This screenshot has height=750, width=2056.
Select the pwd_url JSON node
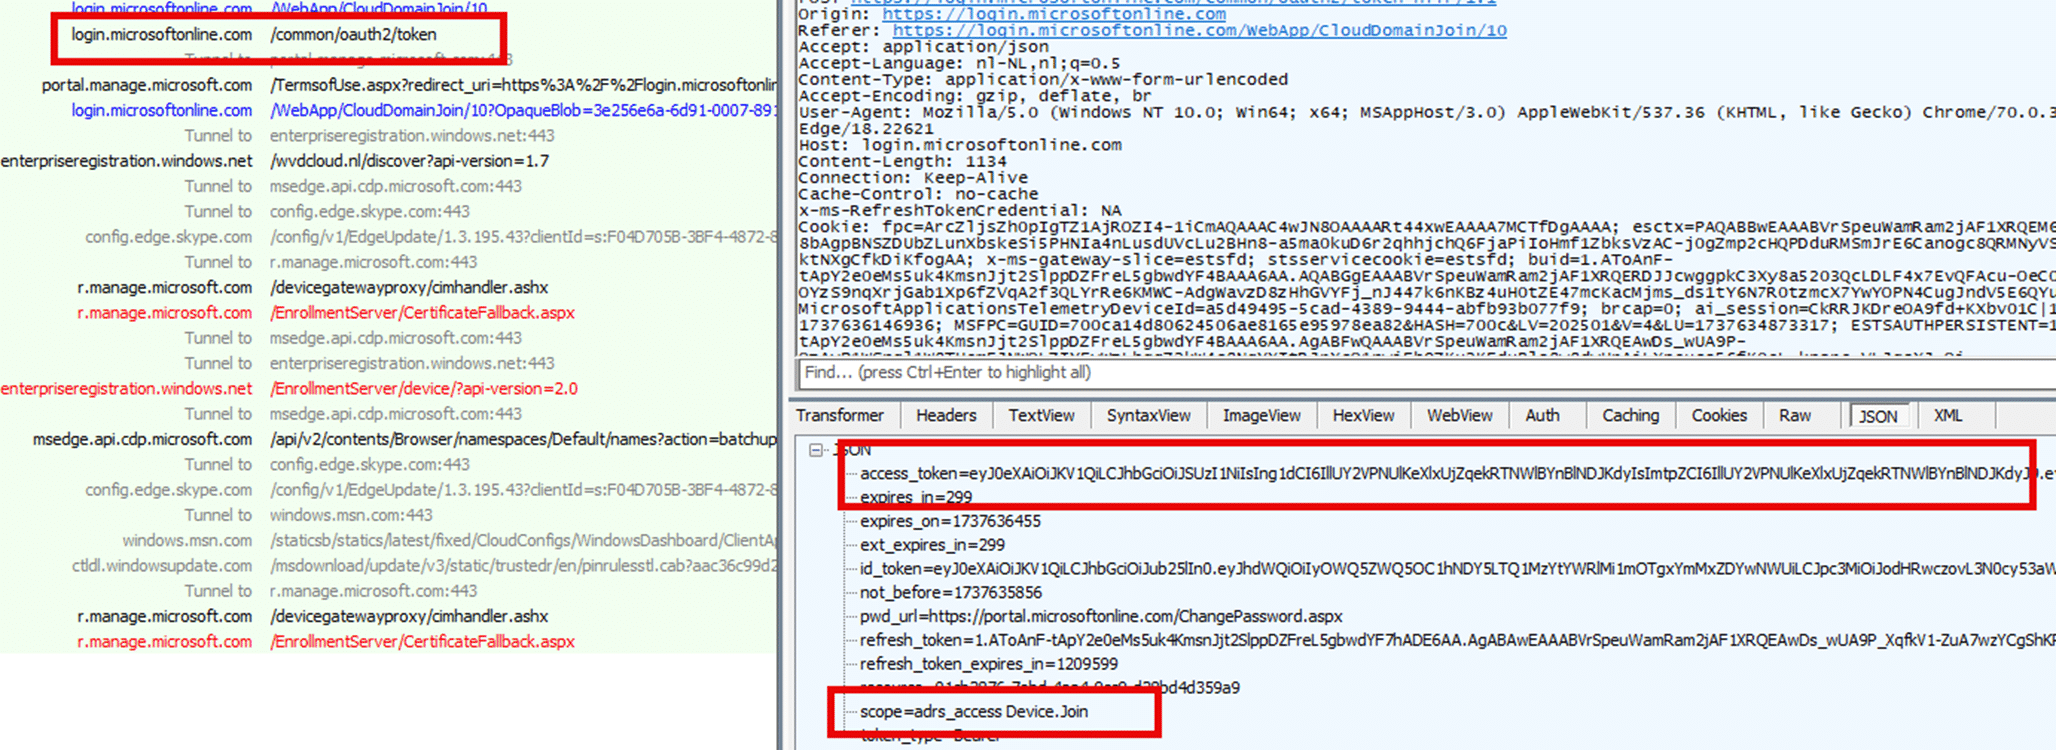(1101, 616)
